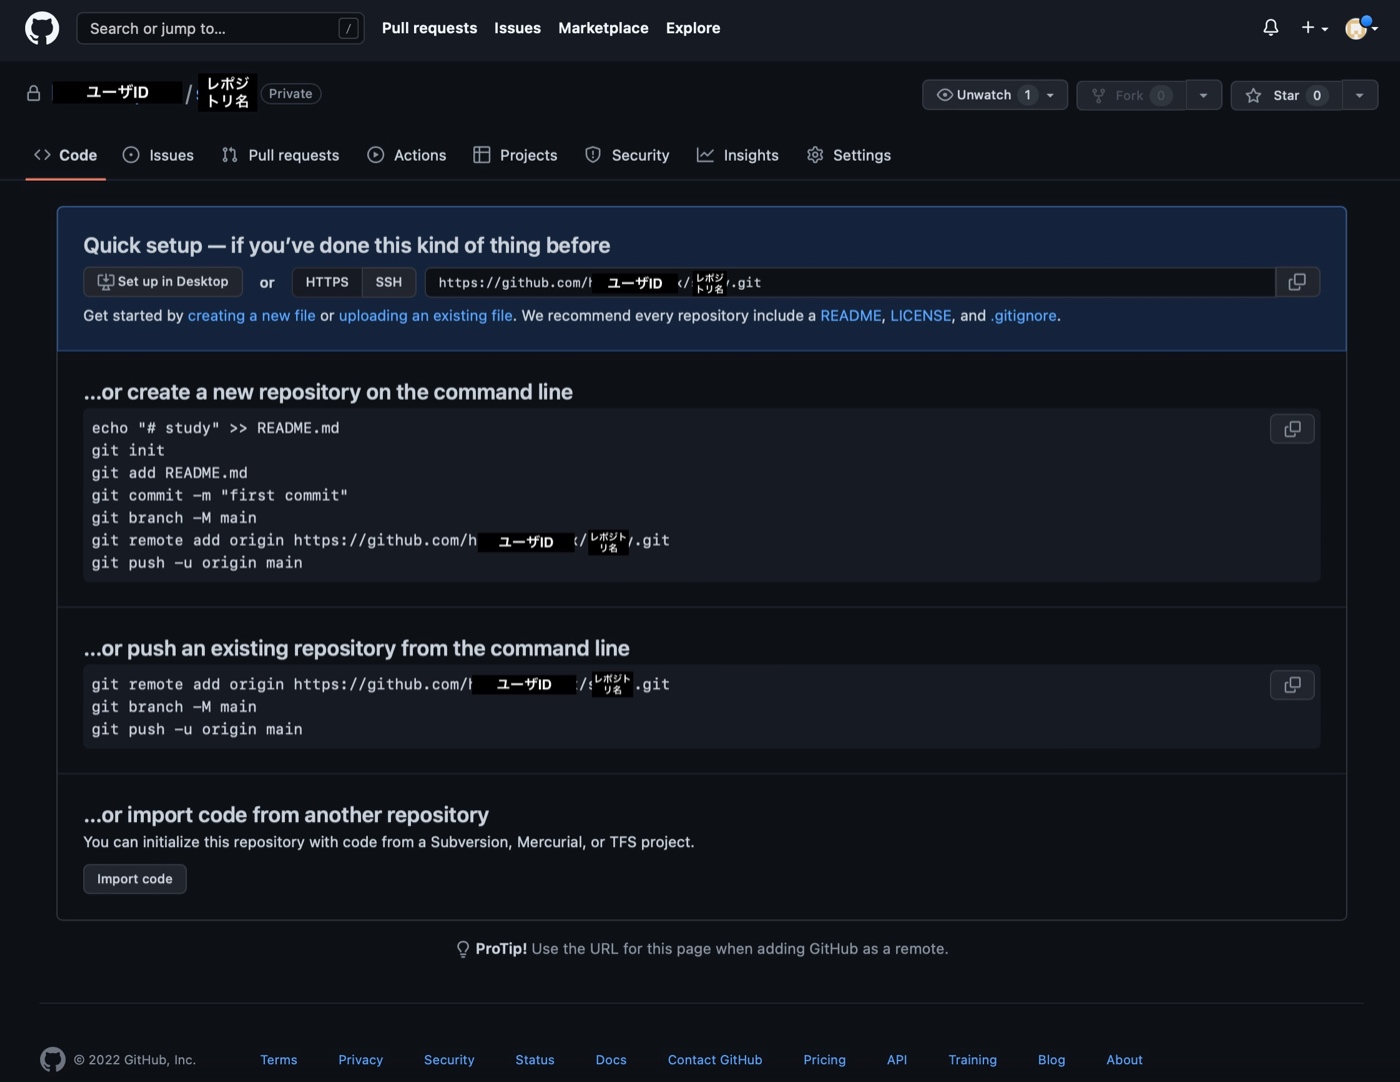Screen dimensions: 1400x1082
Task: Click the 'git push -u origin main' line under create
Action: point(197,563)
